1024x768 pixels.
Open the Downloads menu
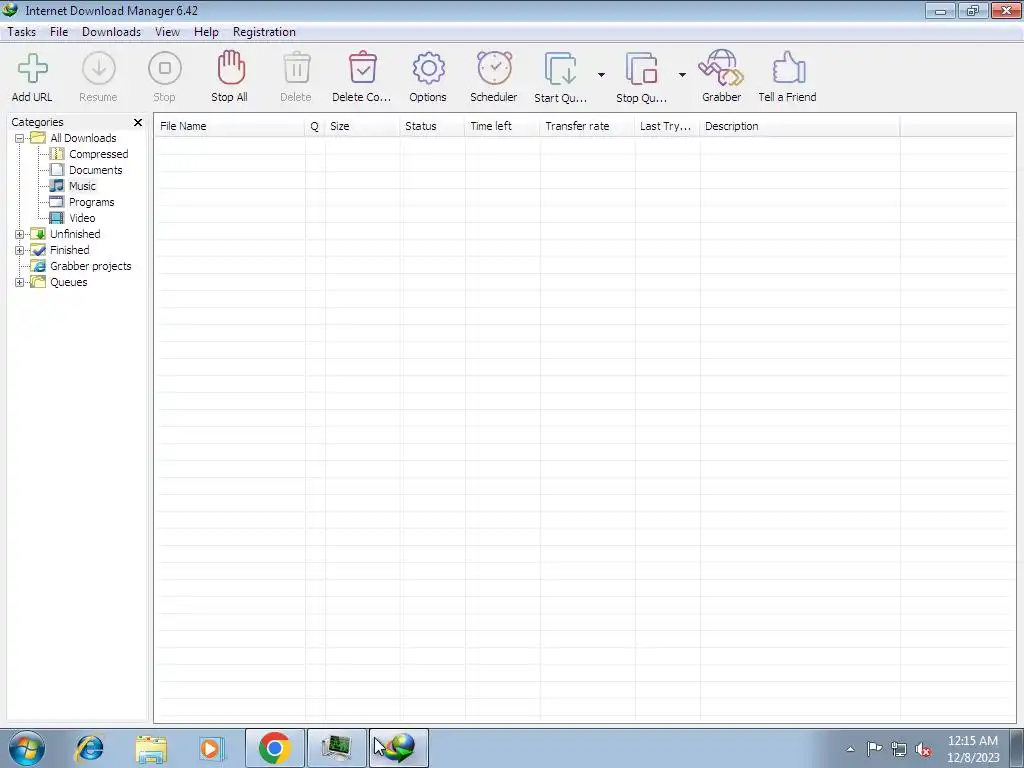[x=111, y=32]
